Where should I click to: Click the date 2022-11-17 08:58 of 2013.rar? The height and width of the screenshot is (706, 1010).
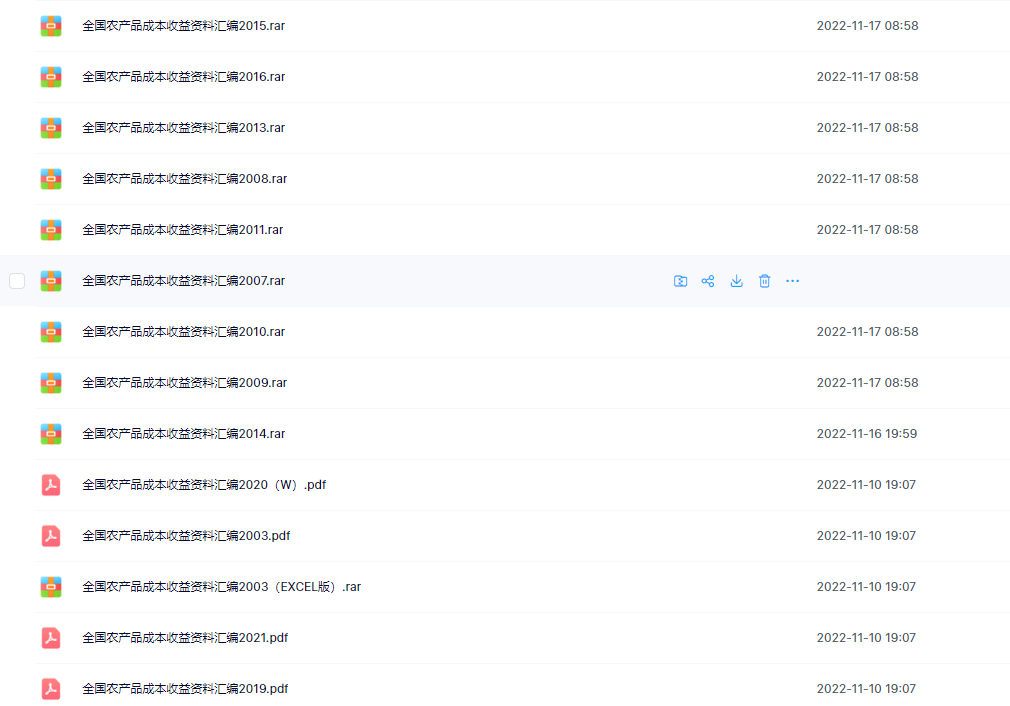pos(867,128)
